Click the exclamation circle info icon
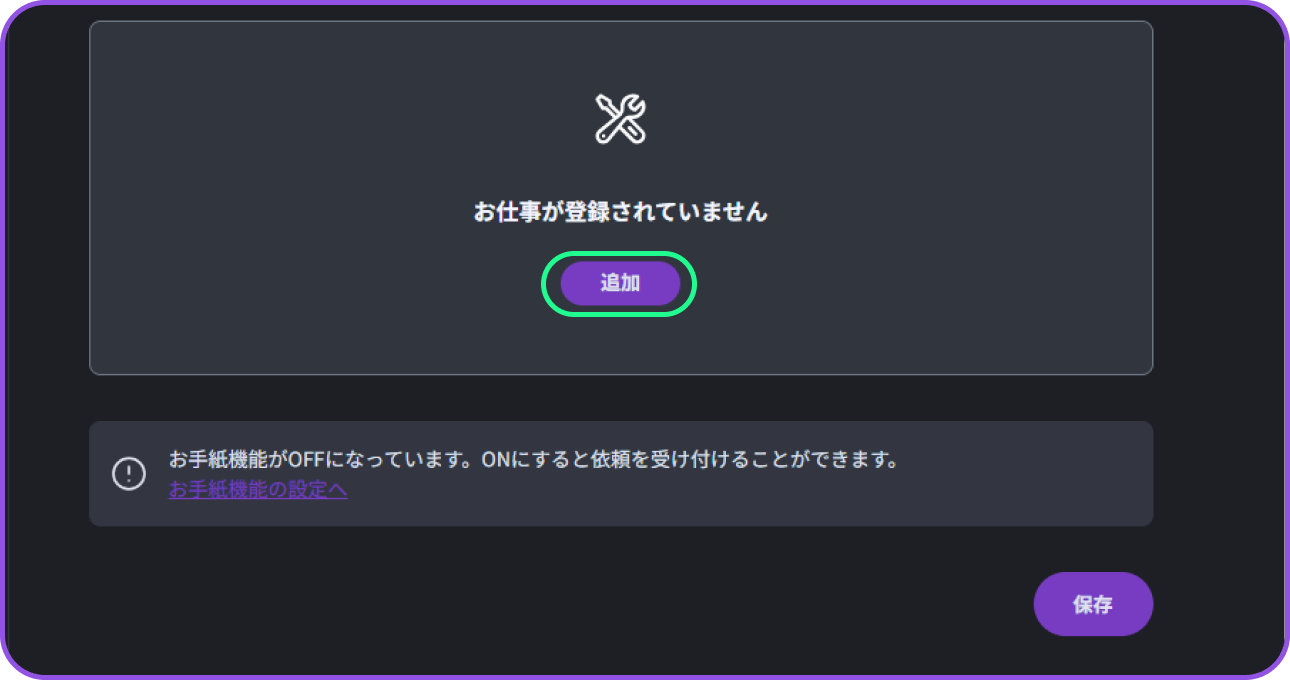The height and width of the screenshot is (680, 1290). click(129, 473)
